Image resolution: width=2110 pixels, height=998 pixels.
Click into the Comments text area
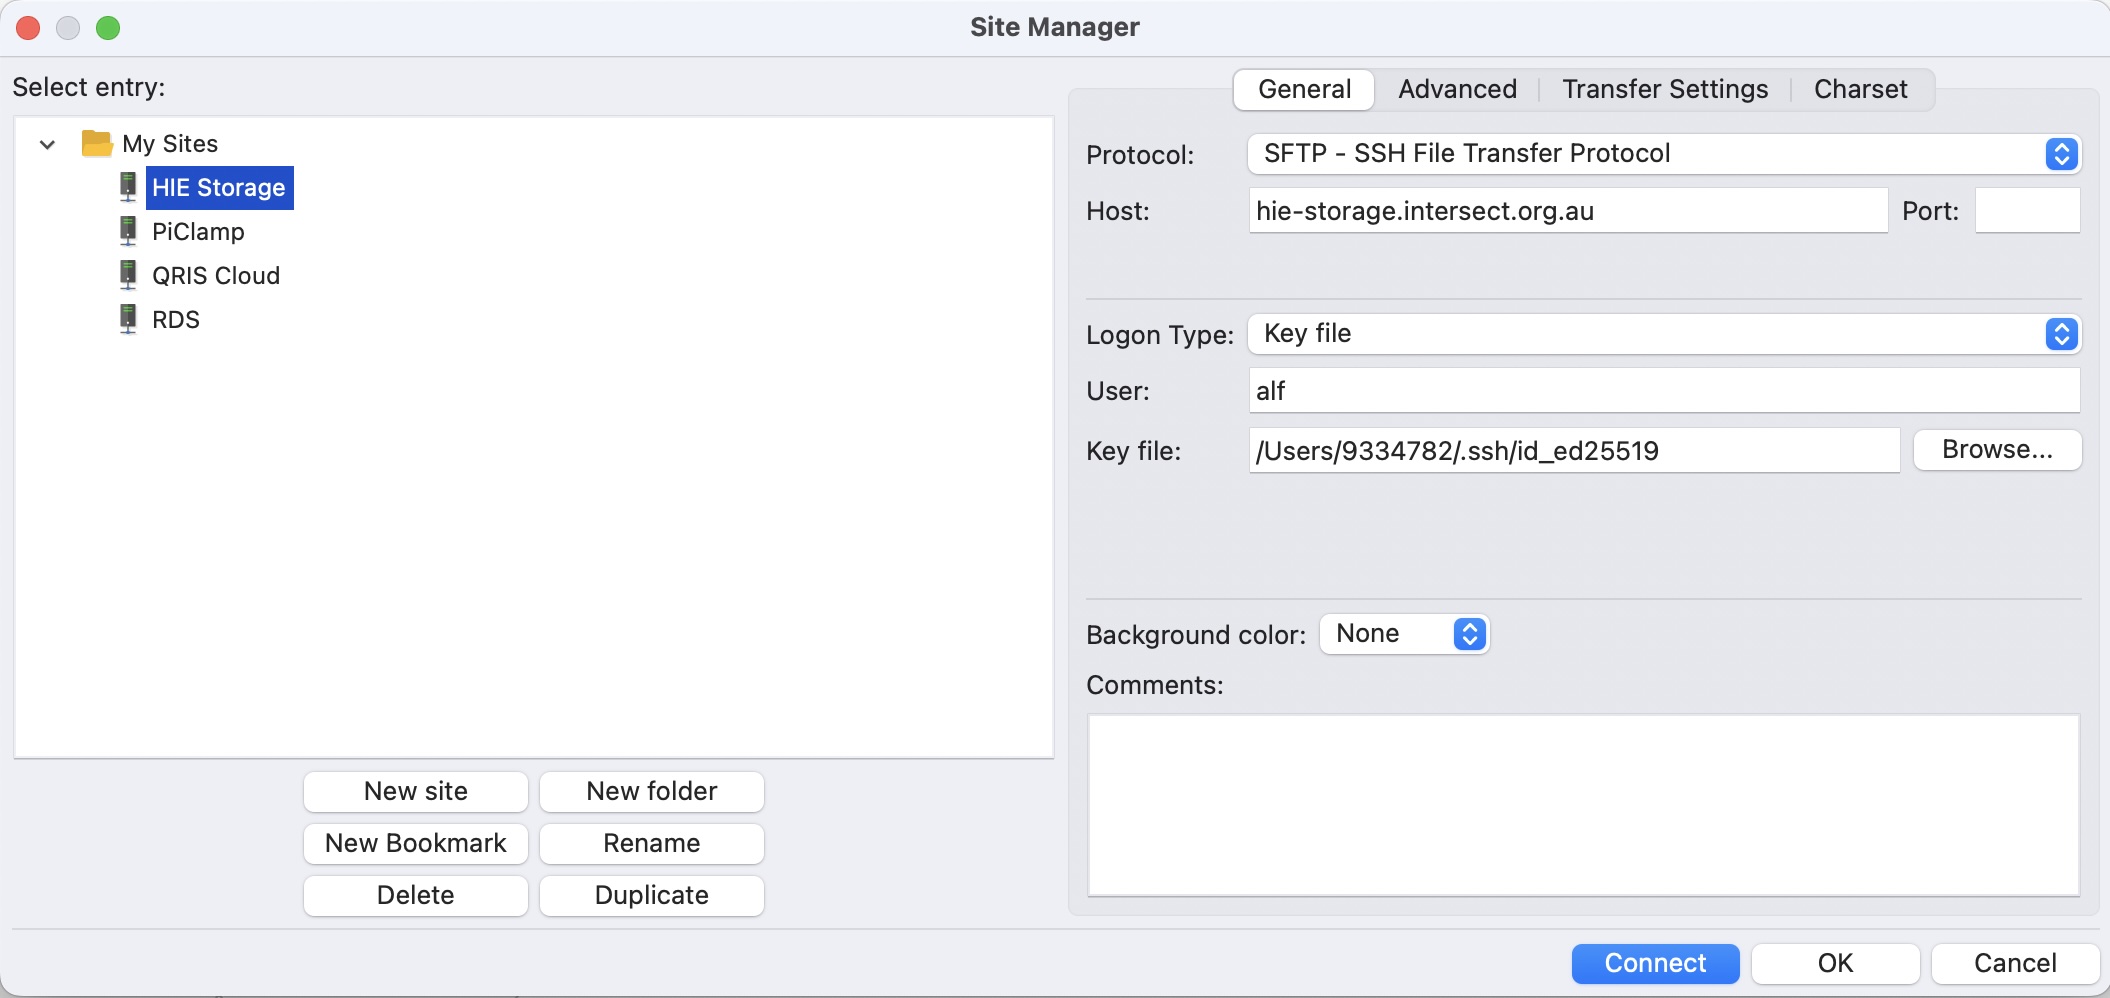click(1583, 805)
